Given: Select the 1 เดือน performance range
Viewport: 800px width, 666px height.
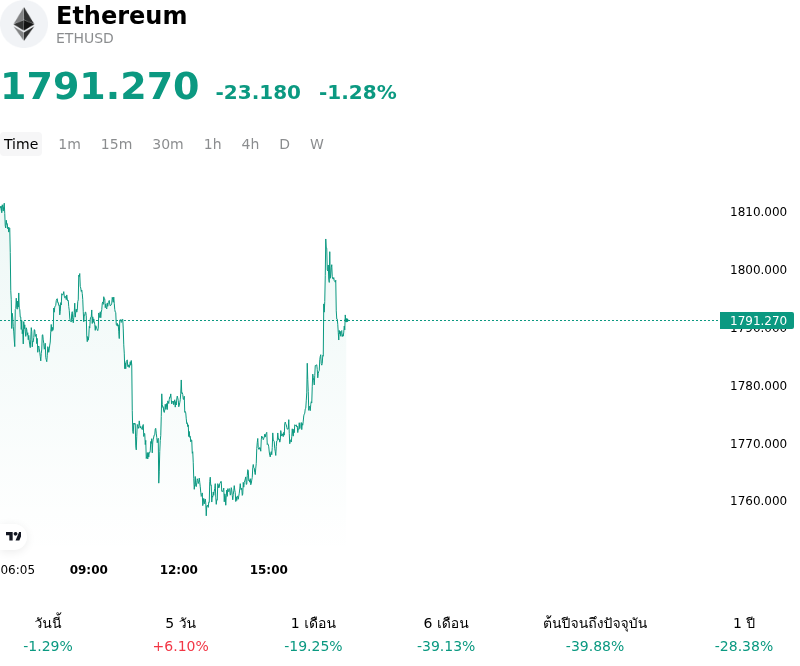Looking at the screenshot, I should click(313, 634).
